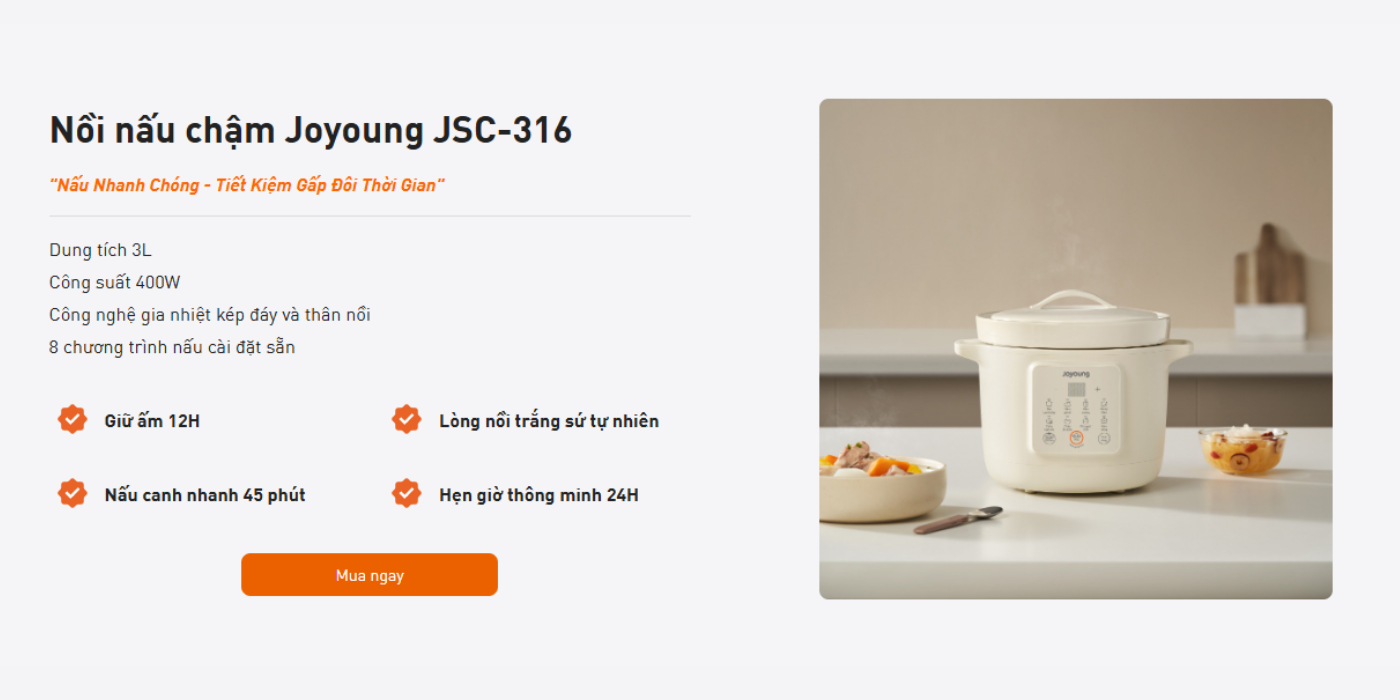Click the Công suất 400W specification line
Screen dimensions: 1400x700
115,282
